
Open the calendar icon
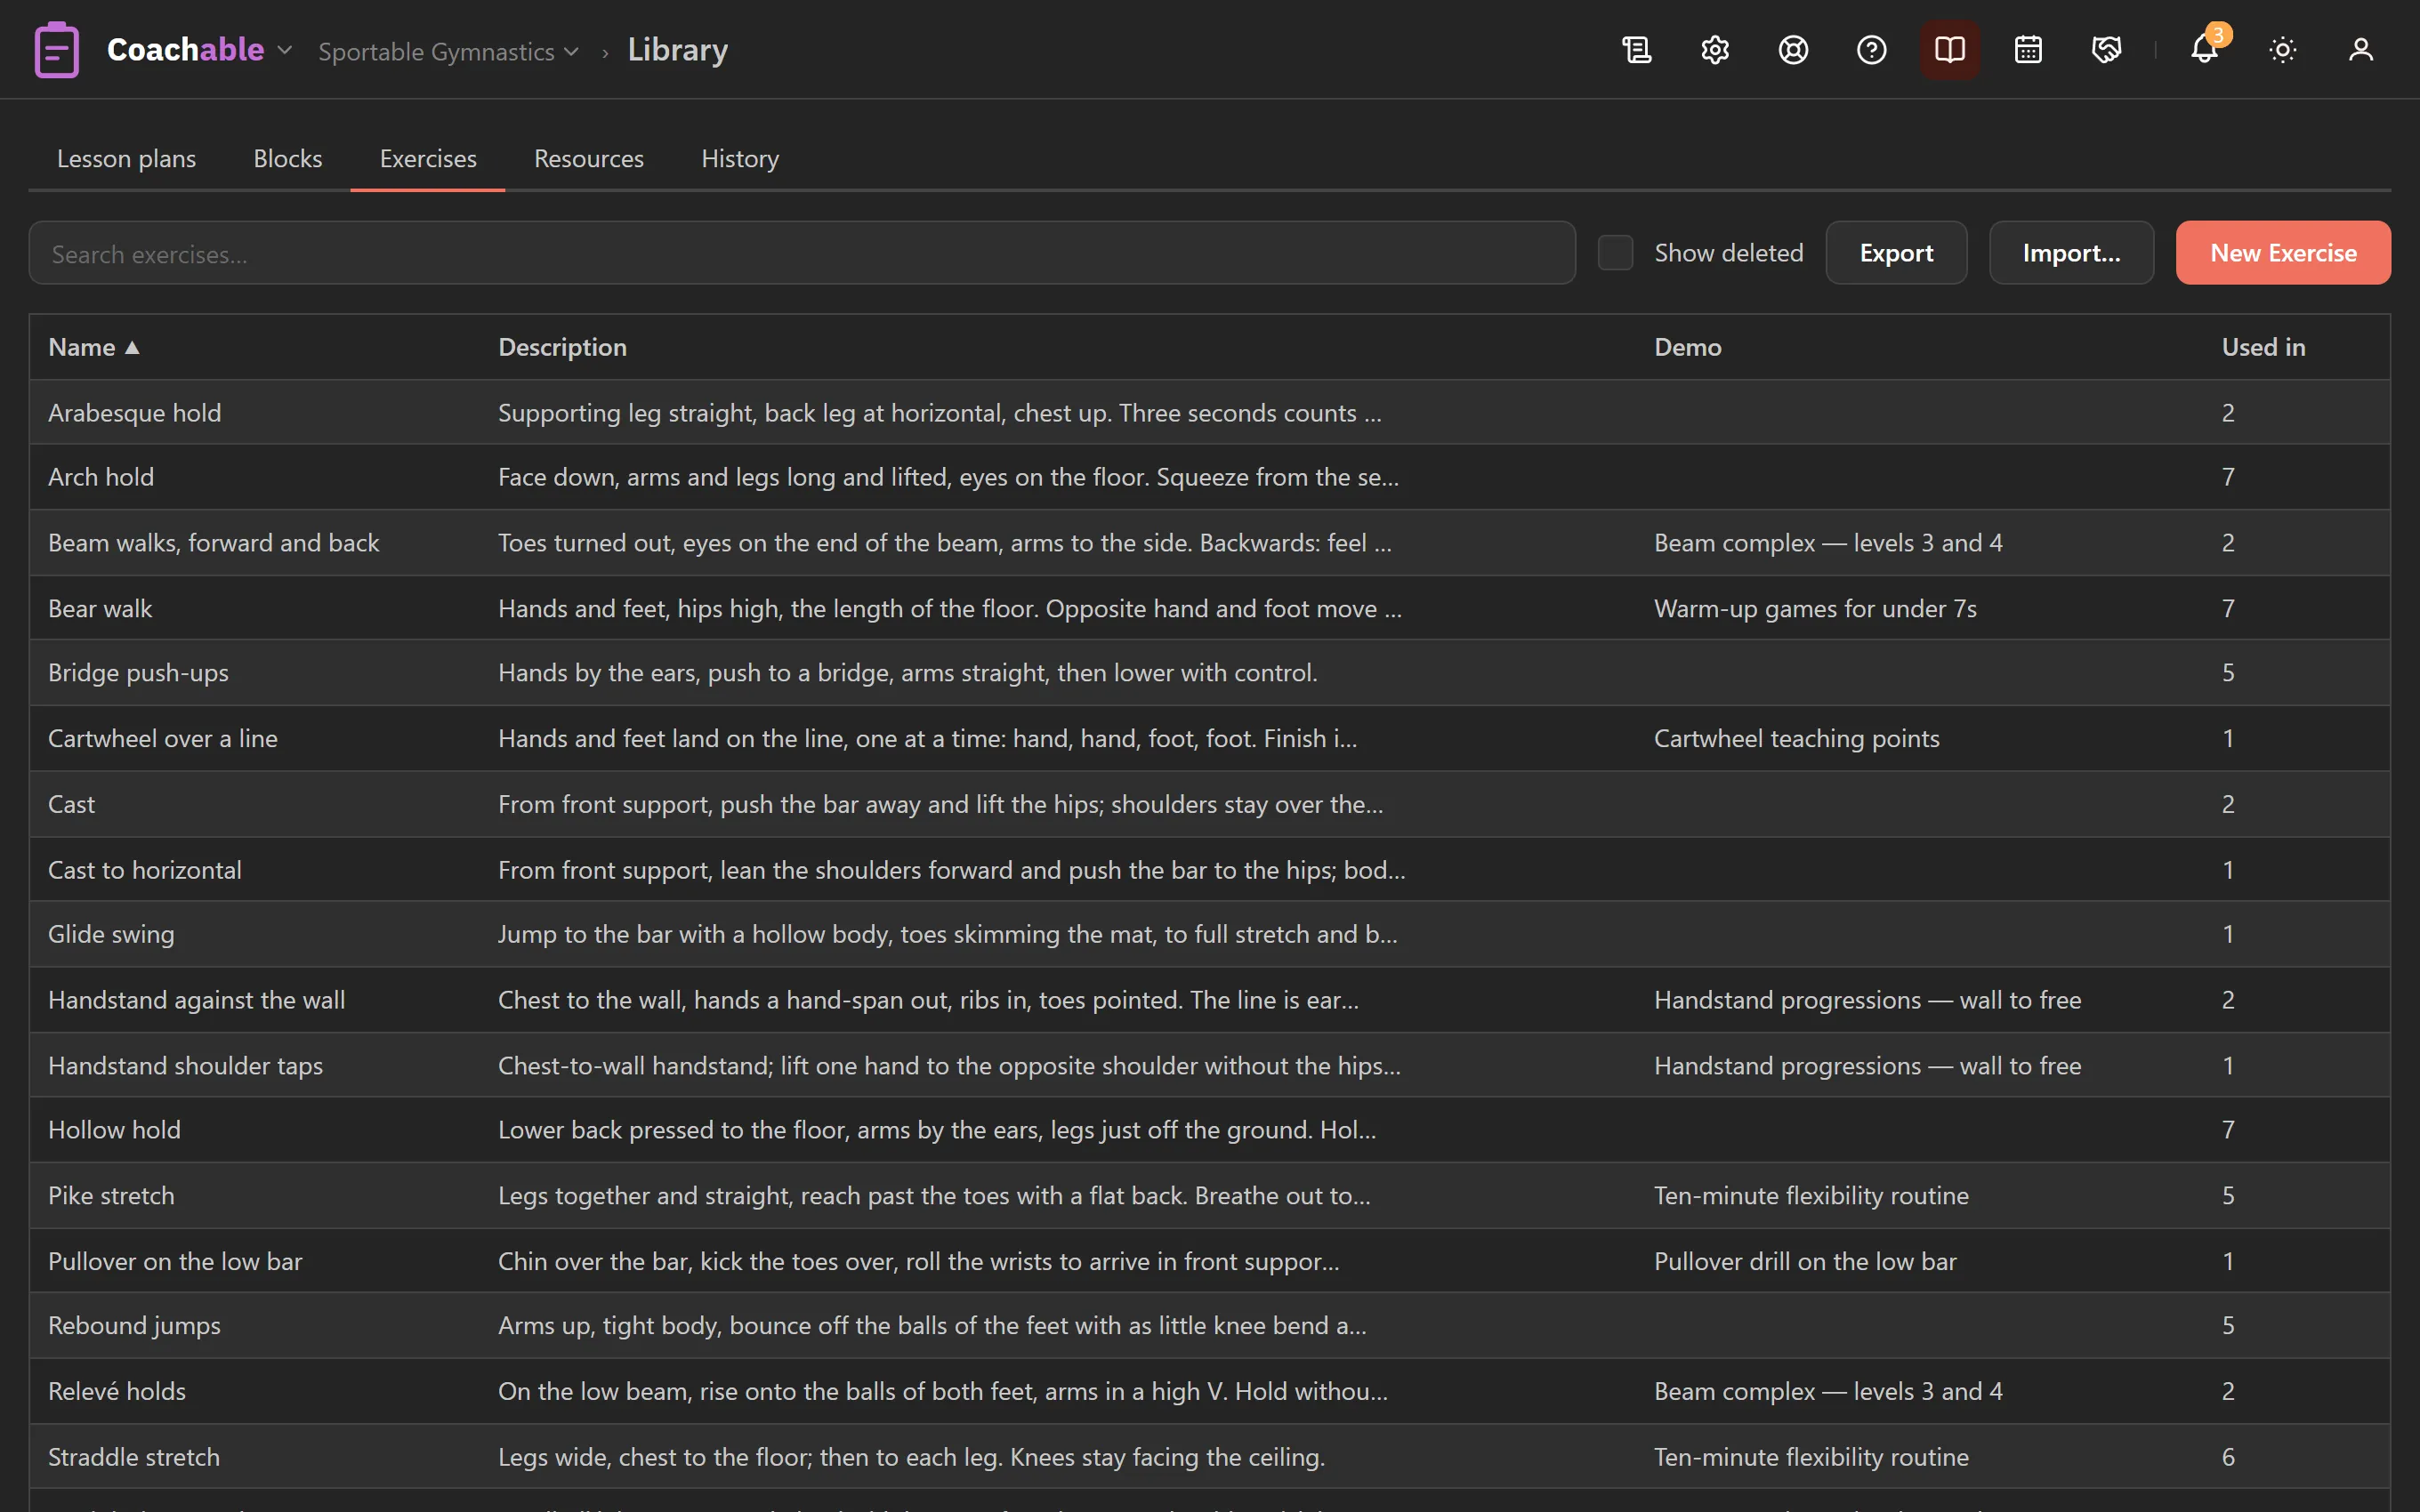[2028, 49]
